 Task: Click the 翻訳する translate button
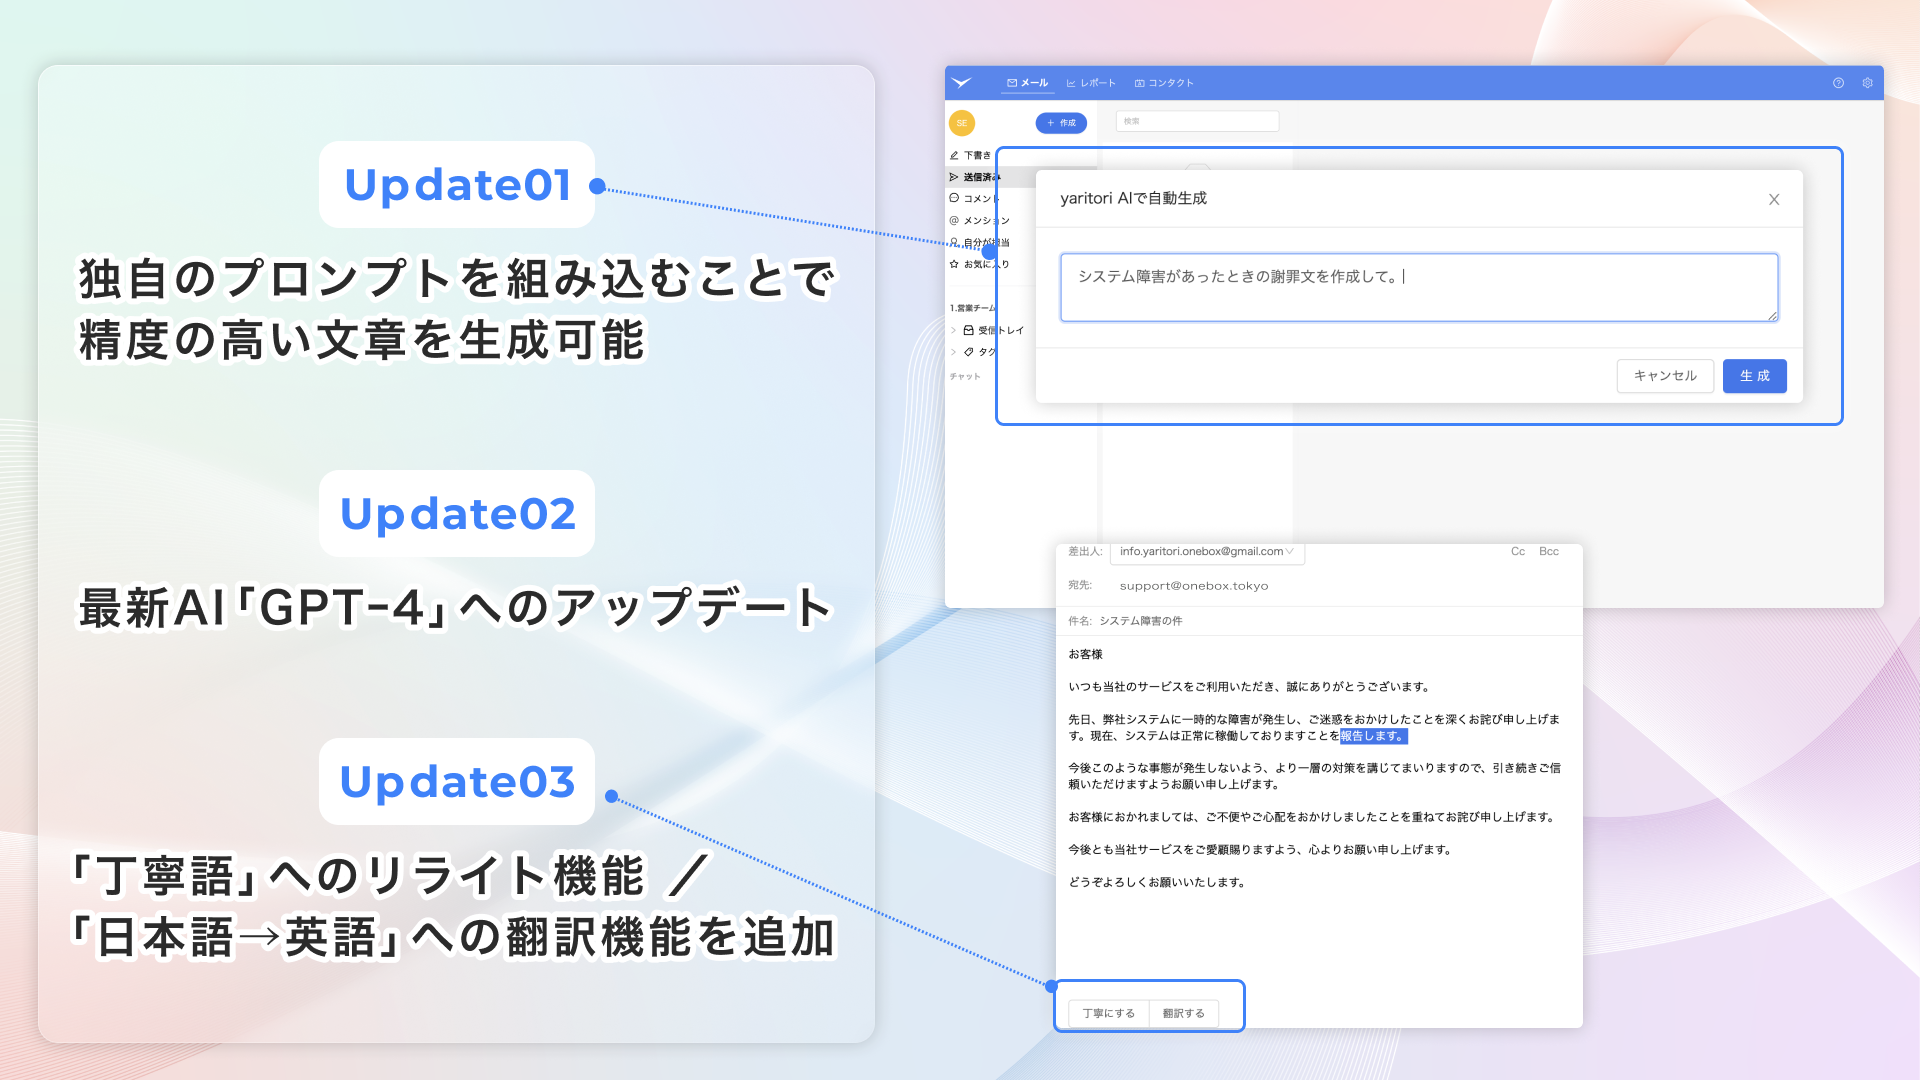[1183, 1013]
